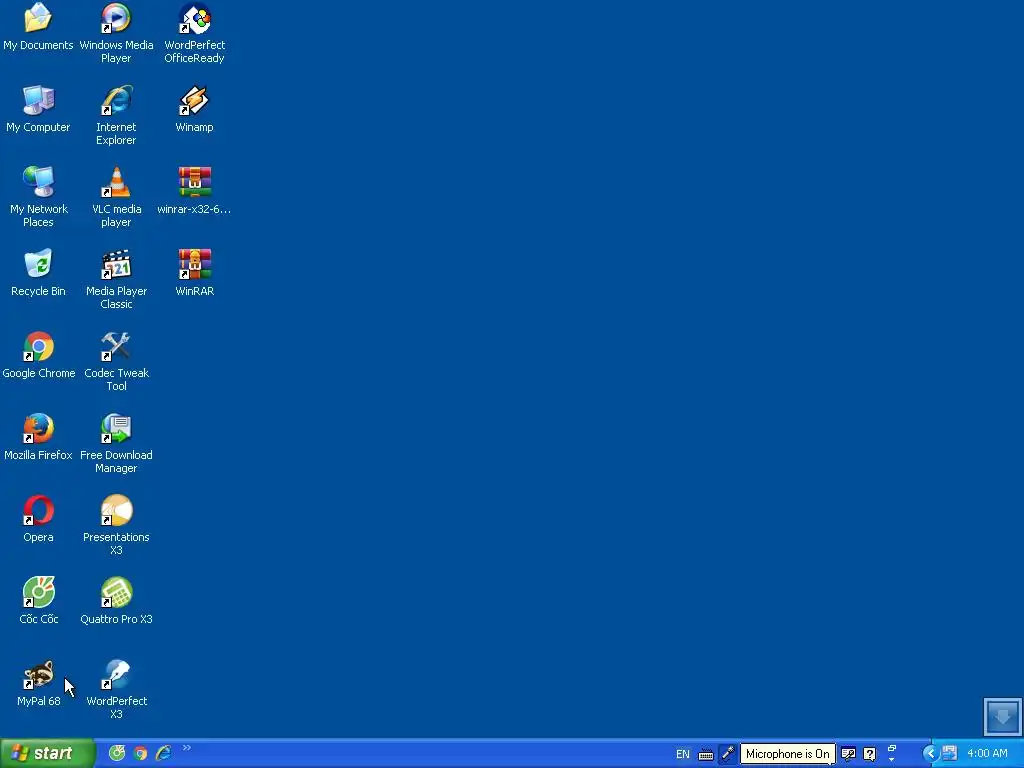Open the language bar options arrow
Viewport: 1024px width, 768px height.
pos(892,760)
